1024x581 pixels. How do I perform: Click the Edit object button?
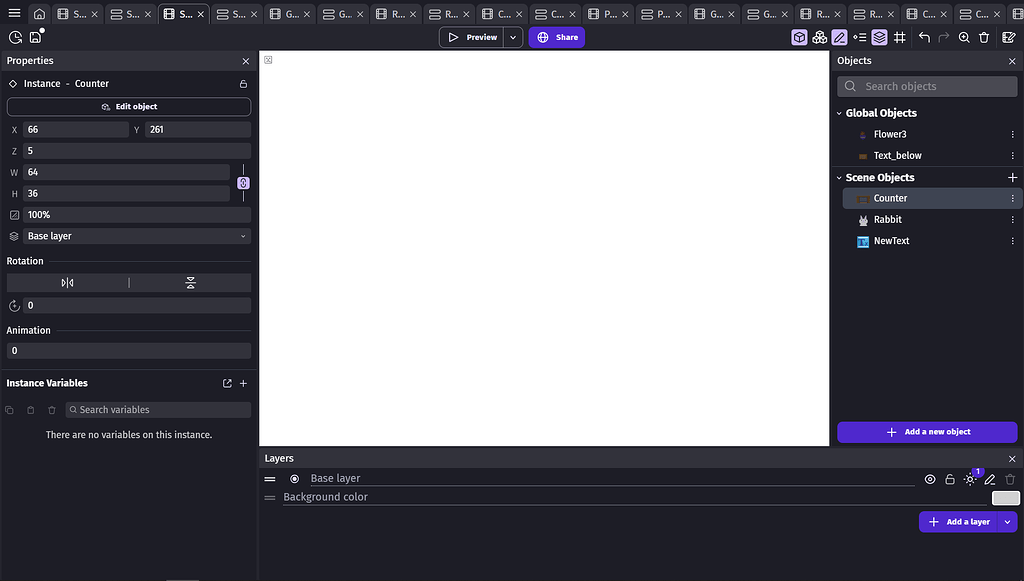tap(129, 106)
